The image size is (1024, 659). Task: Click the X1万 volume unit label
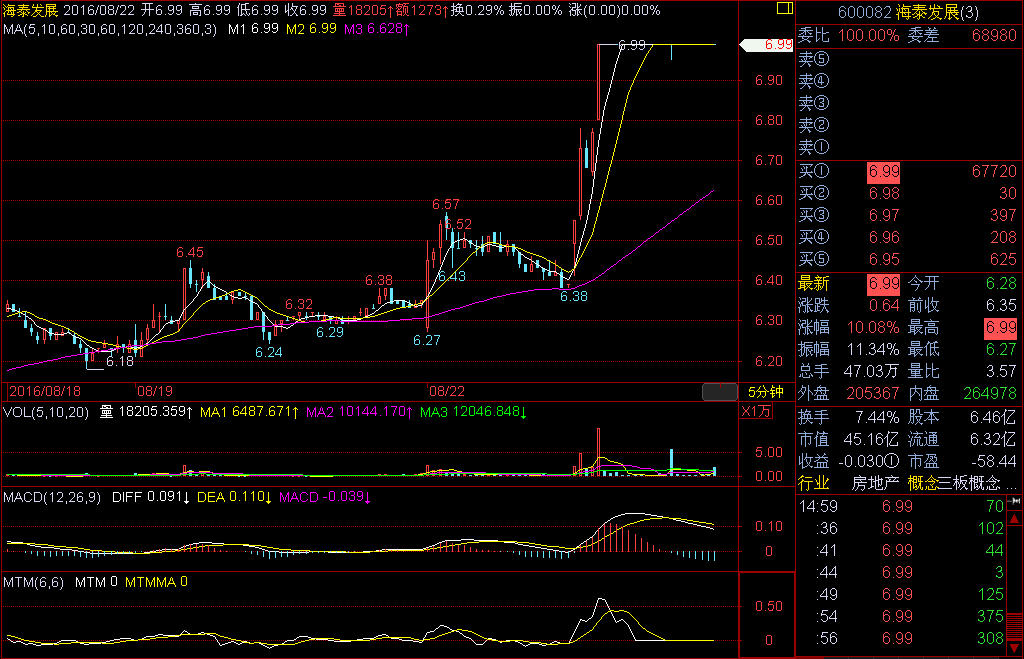pos(756,412)
